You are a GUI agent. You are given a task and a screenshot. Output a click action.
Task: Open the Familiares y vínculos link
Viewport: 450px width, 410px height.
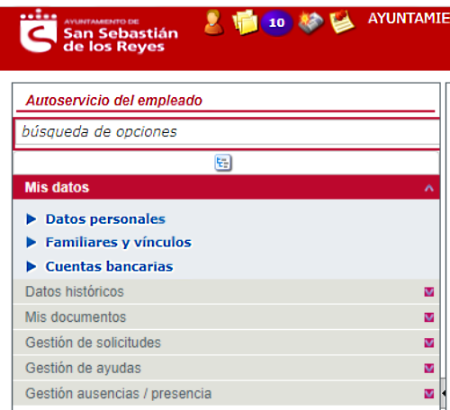pyautogui.click(x=118, y=242)
